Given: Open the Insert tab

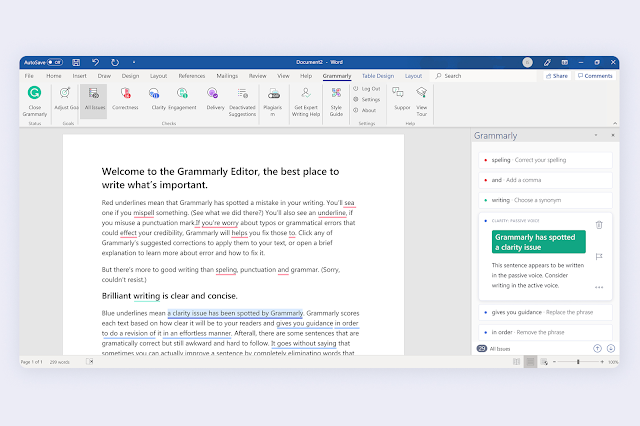Looking at the screenshot, I should pyautogui.click(x=80, y=76).
